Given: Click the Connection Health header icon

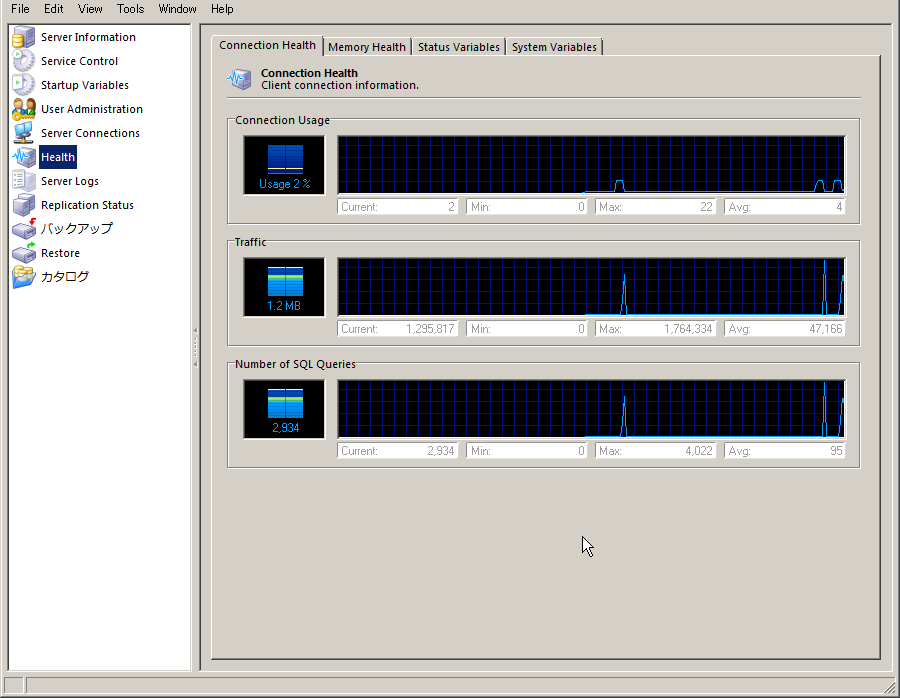Looking at the screenshot, I should pos(239,79).
